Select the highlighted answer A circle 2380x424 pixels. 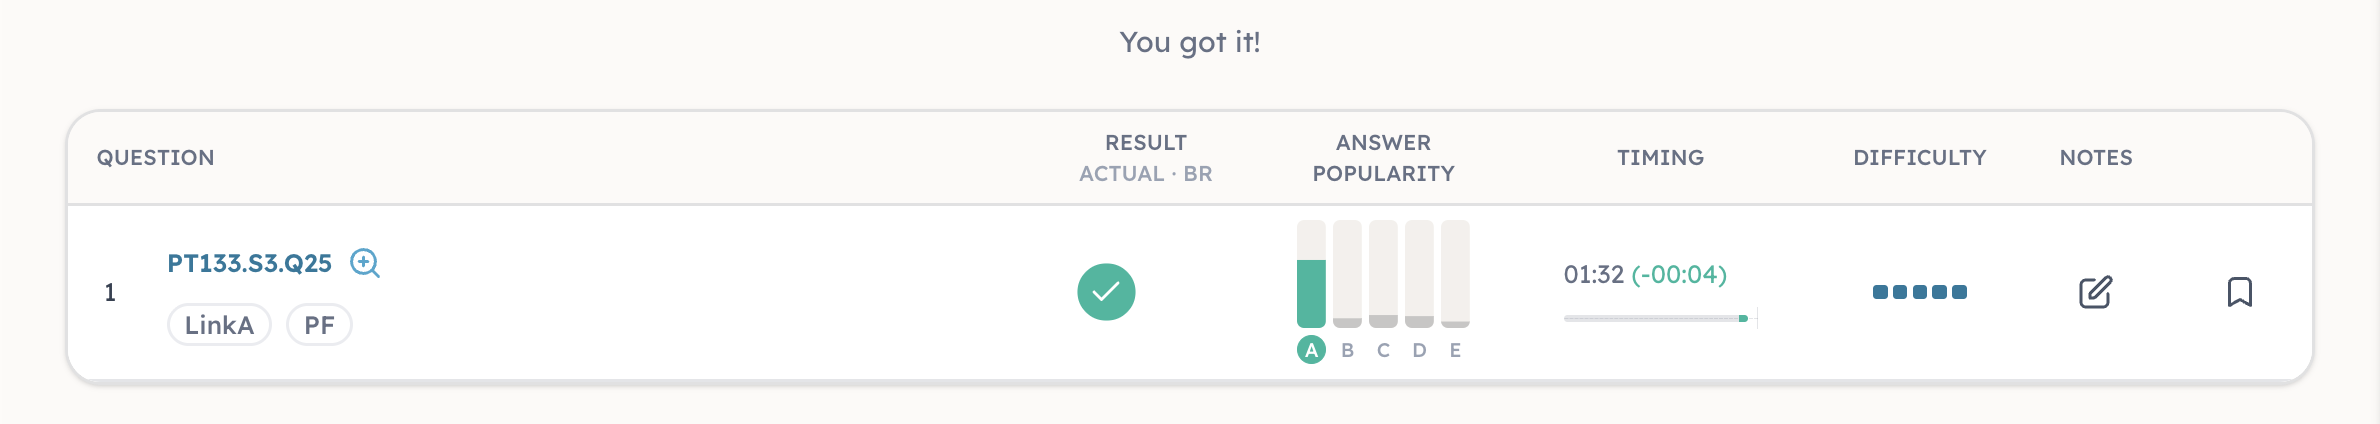click(1311, 350)
